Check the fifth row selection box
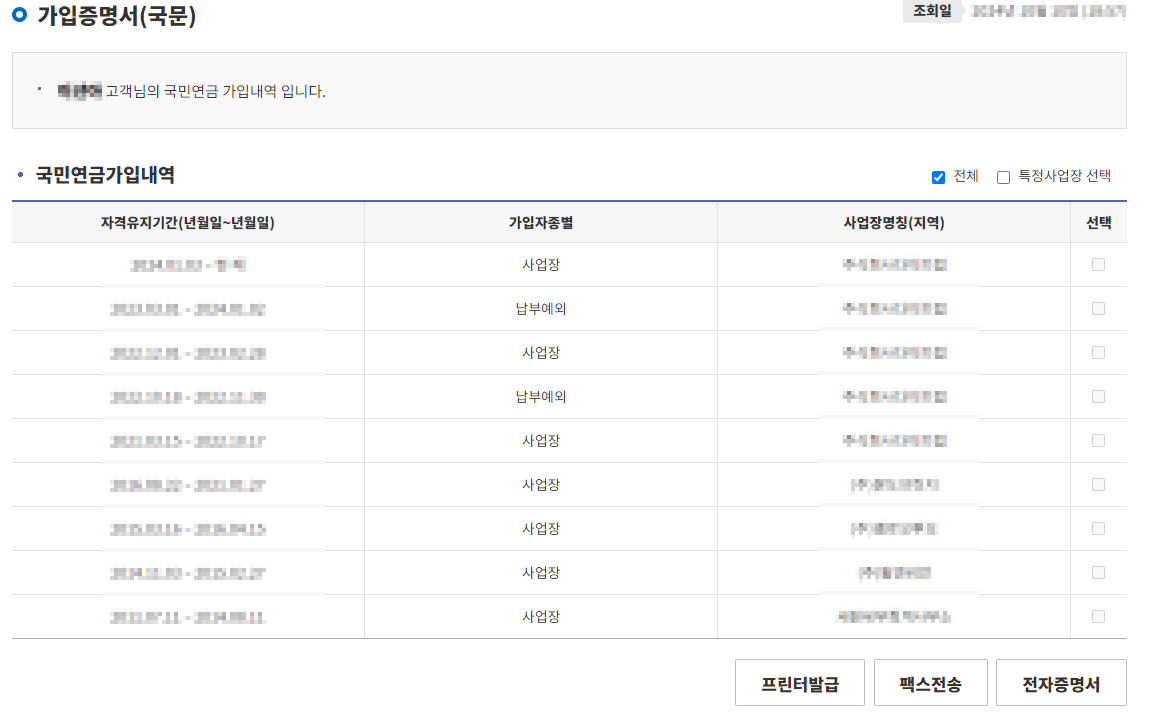1169x713 pixels. pyautogui.click(x=1100, y=440)
